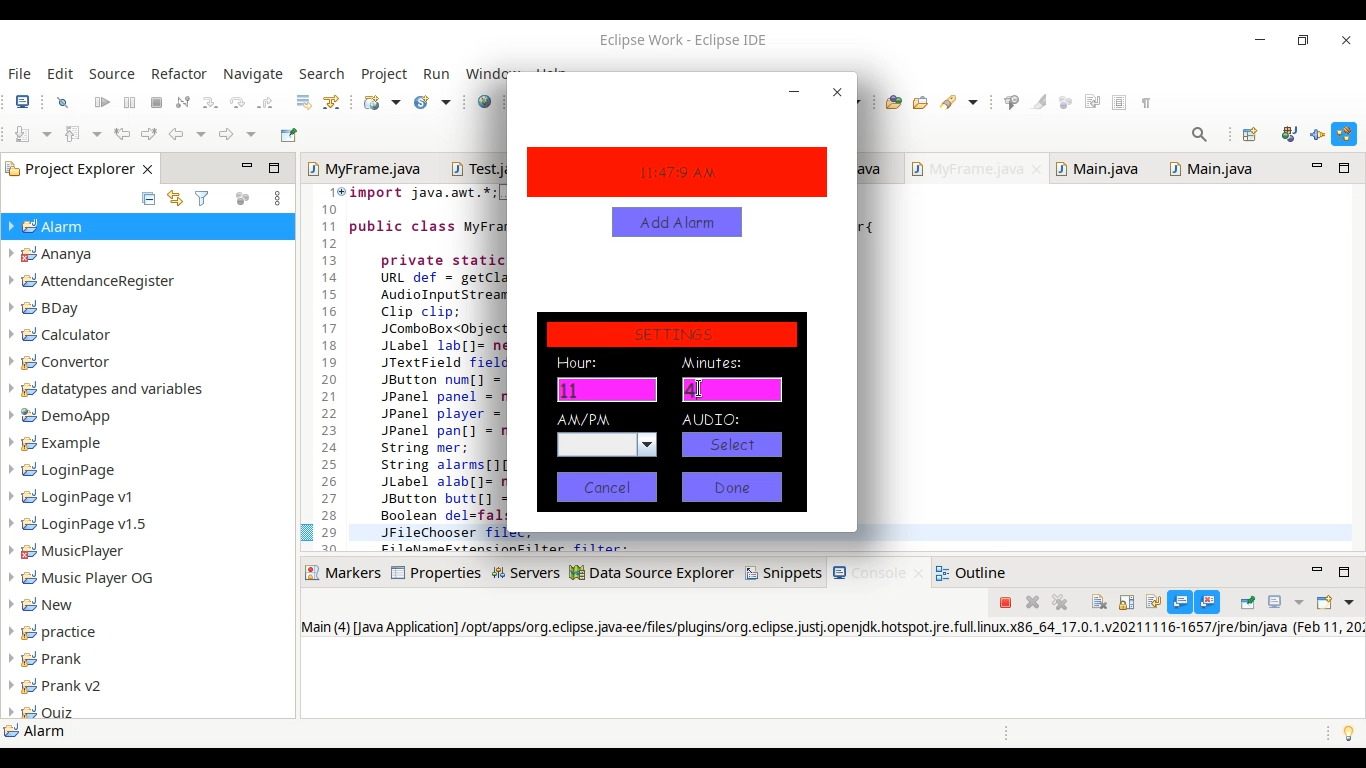Pin the Console view

[1247, 602]
